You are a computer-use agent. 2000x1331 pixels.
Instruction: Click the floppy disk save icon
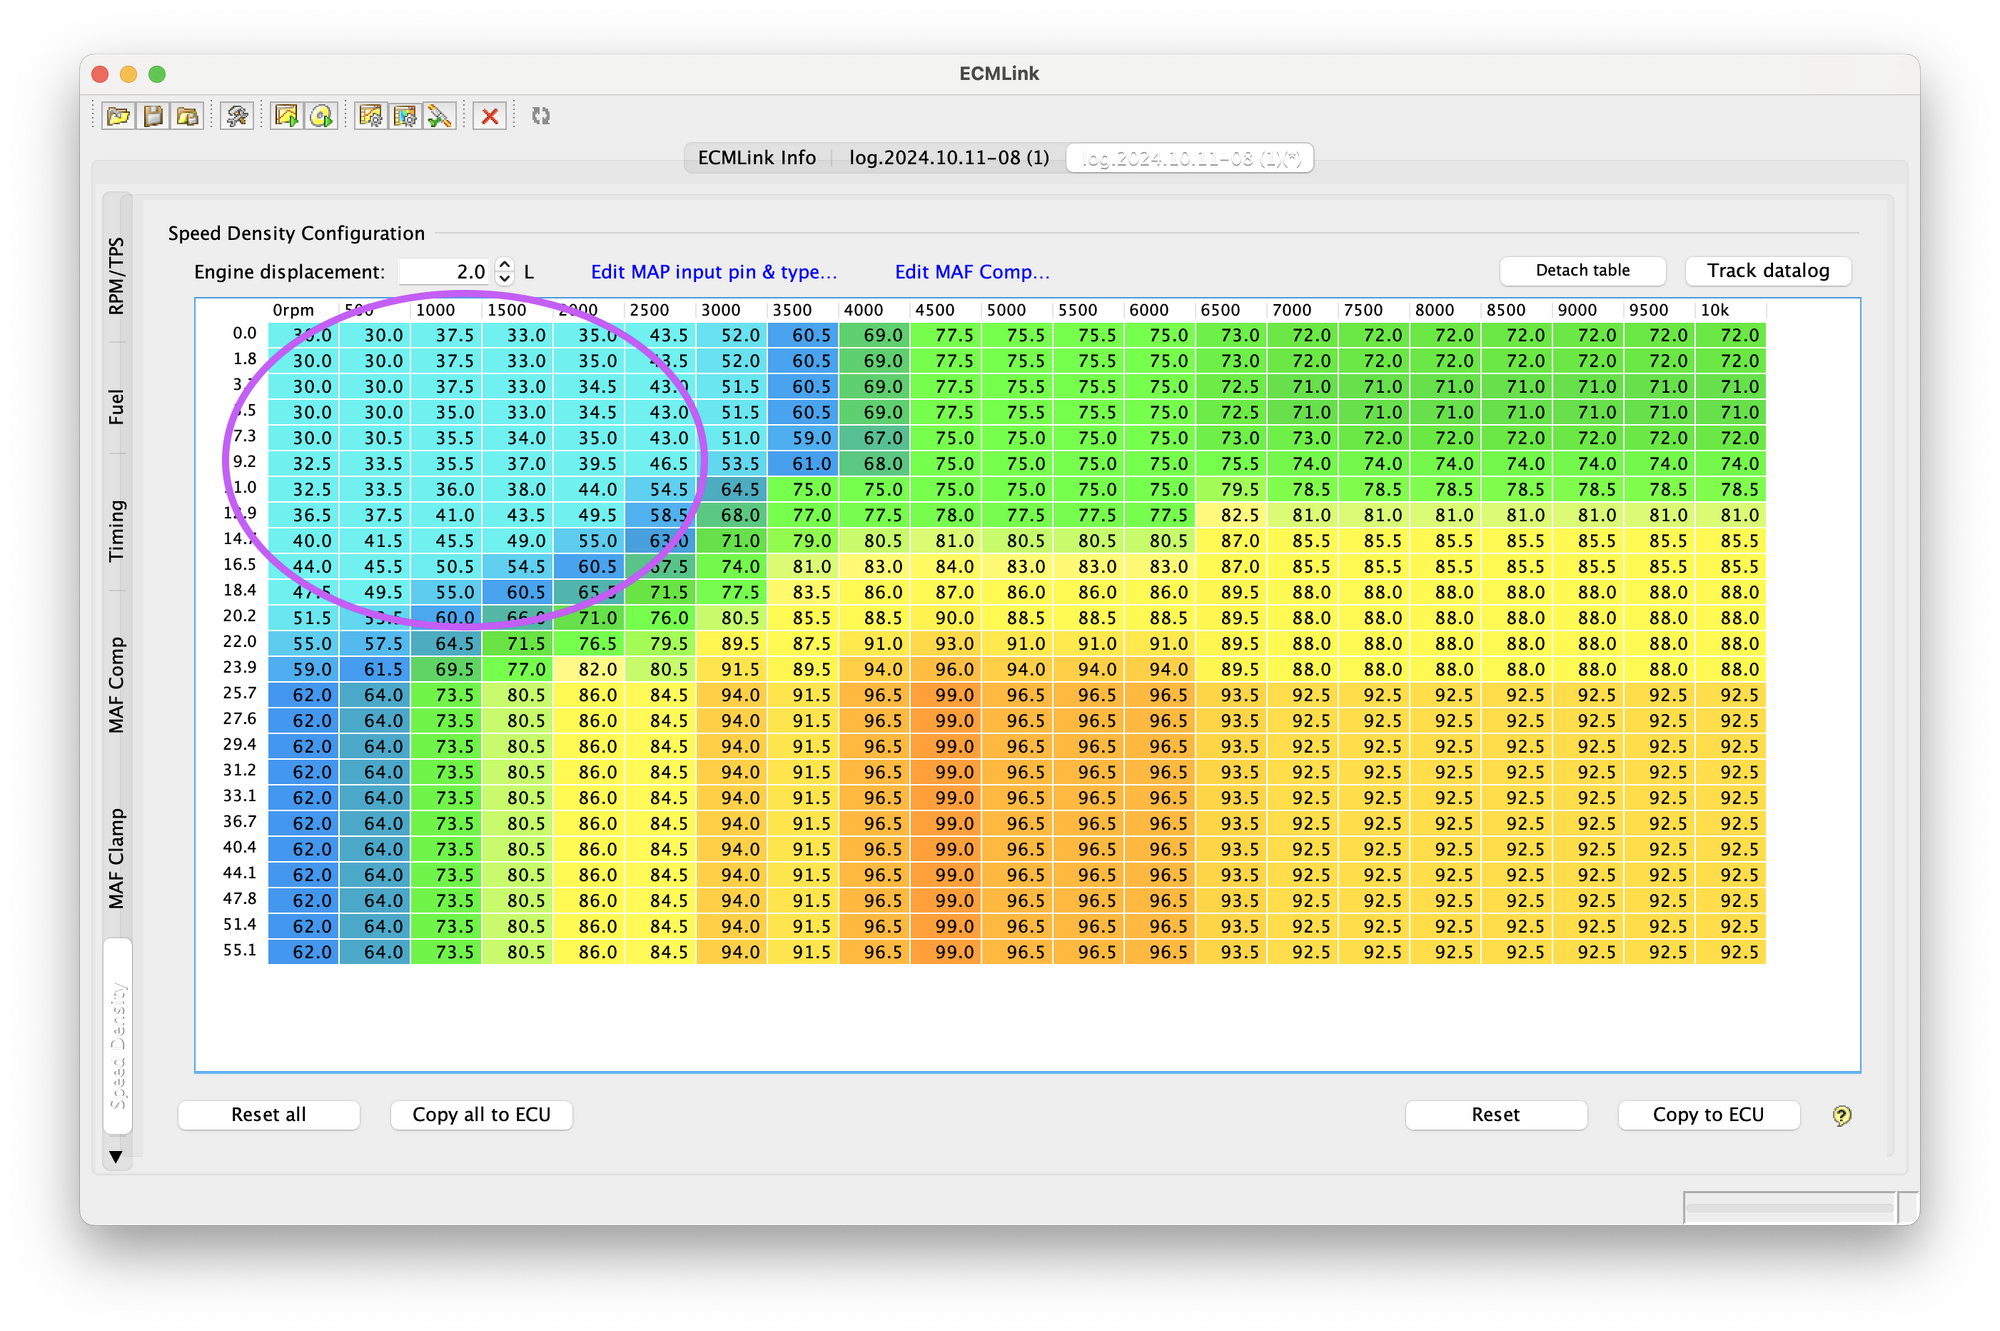[153, 116]
